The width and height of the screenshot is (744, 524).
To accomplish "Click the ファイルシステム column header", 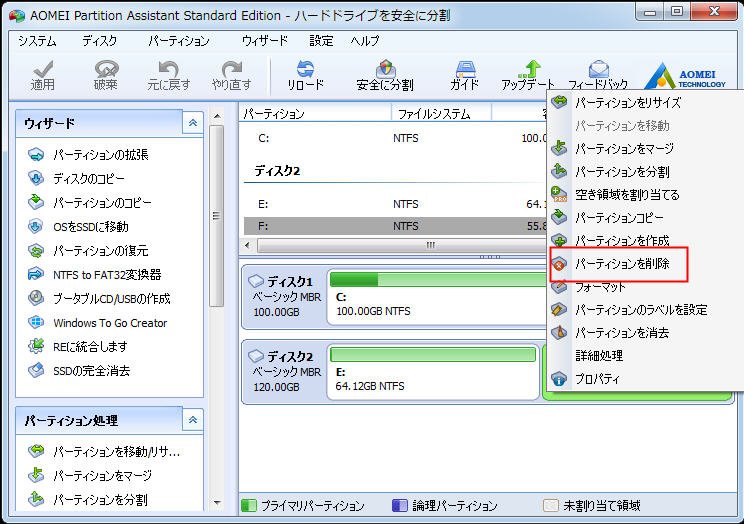I will tap(434, 114).
